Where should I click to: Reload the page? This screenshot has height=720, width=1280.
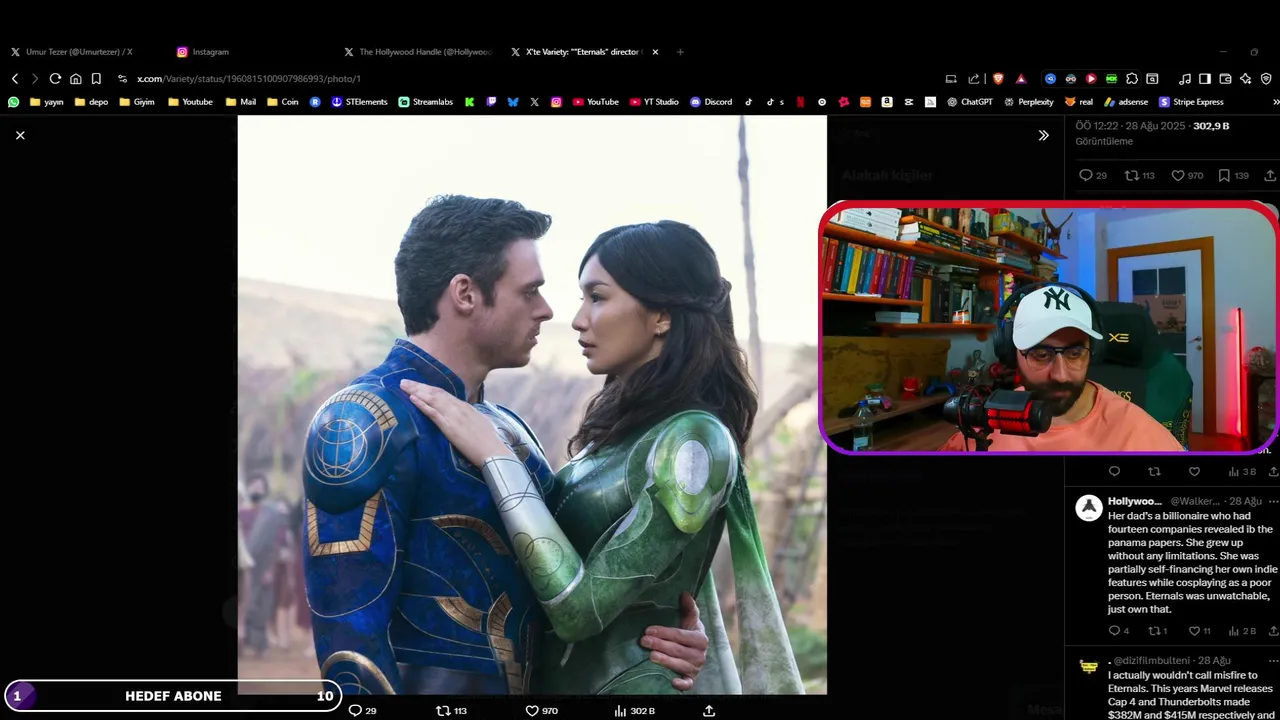click(55, 78)
